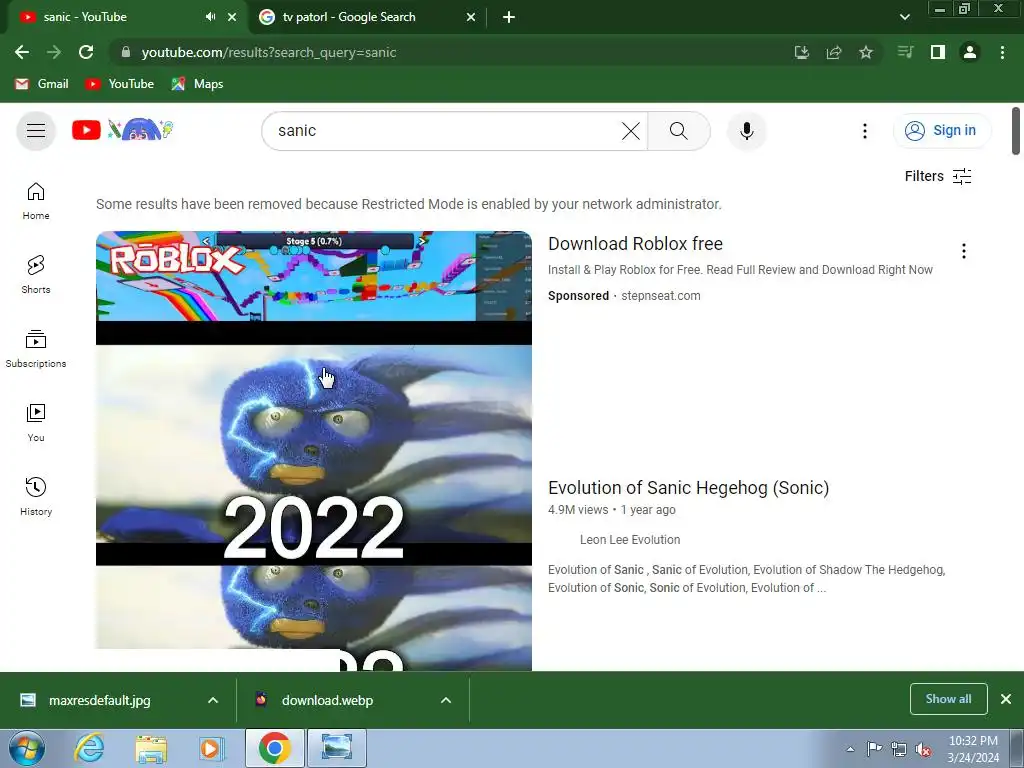Start voice search with the microphone icon
Screen dimensions: 1024x768
coord(746,131)
